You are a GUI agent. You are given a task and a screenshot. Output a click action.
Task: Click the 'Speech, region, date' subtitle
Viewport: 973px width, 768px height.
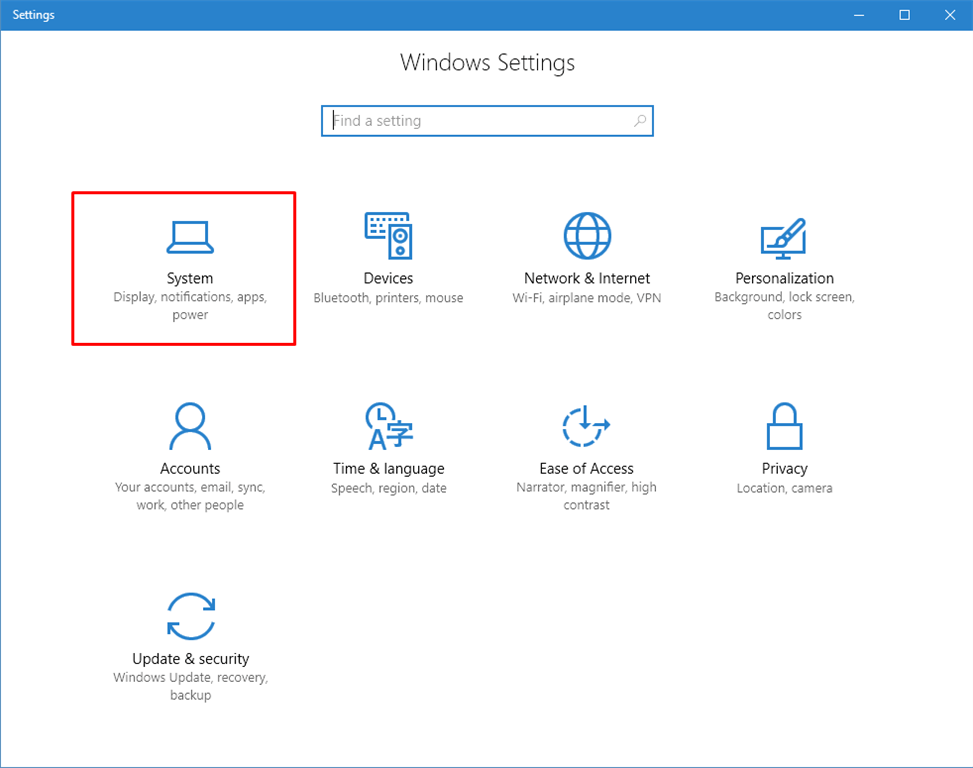(x=388, y=487)
